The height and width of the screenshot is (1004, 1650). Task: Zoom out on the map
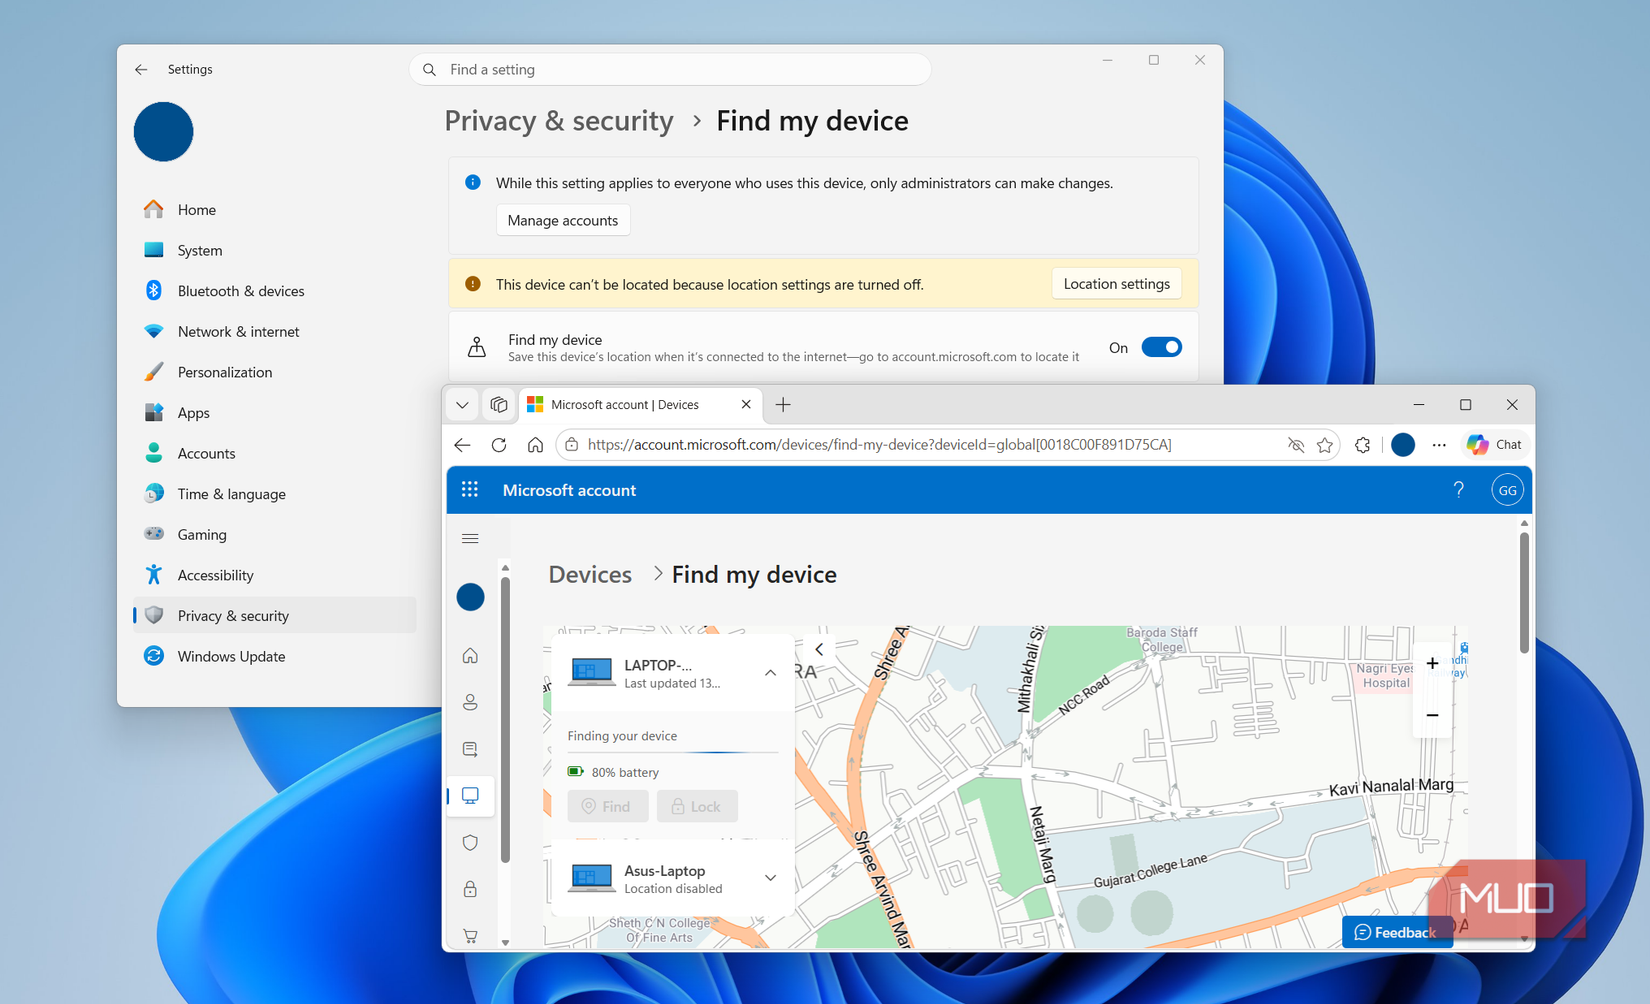pos(1432,715)
